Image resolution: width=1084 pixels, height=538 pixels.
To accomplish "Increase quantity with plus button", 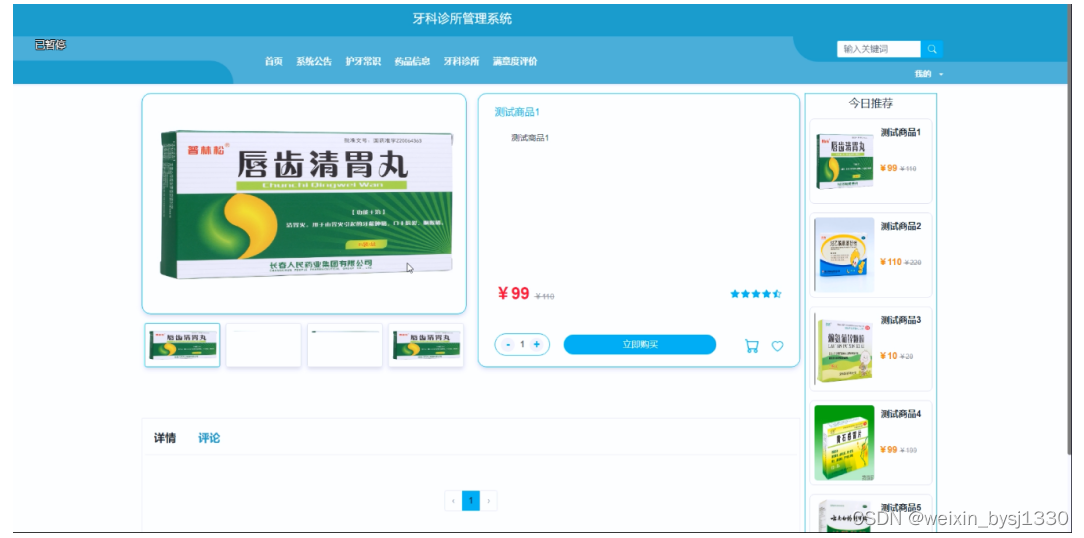I will pyautogui.click(x=536, y=344).
